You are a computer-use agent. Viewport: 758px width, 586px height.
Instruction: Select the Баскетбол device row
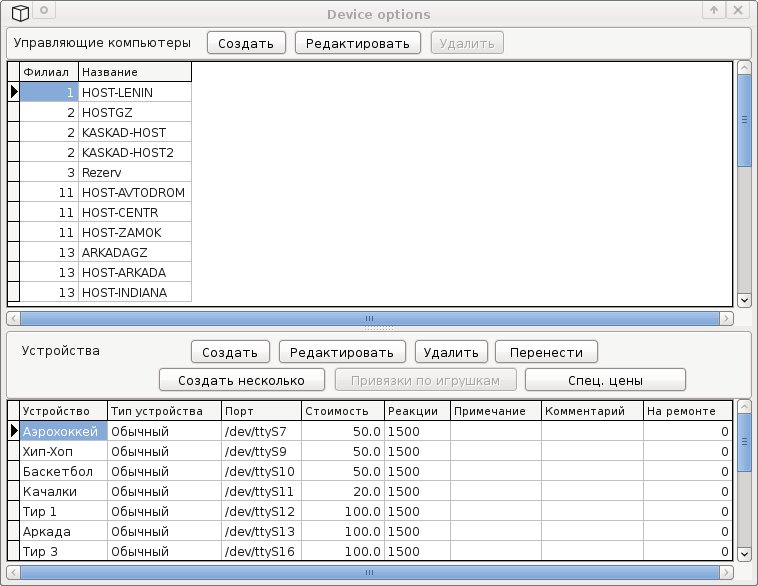[x=60, y=471]
